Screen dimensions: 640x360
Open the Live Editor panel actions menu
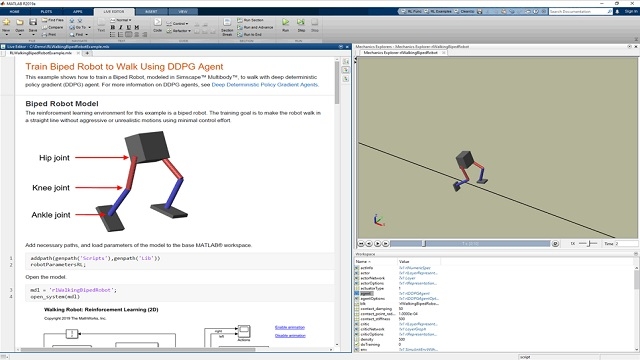click(x=341, y=47)
